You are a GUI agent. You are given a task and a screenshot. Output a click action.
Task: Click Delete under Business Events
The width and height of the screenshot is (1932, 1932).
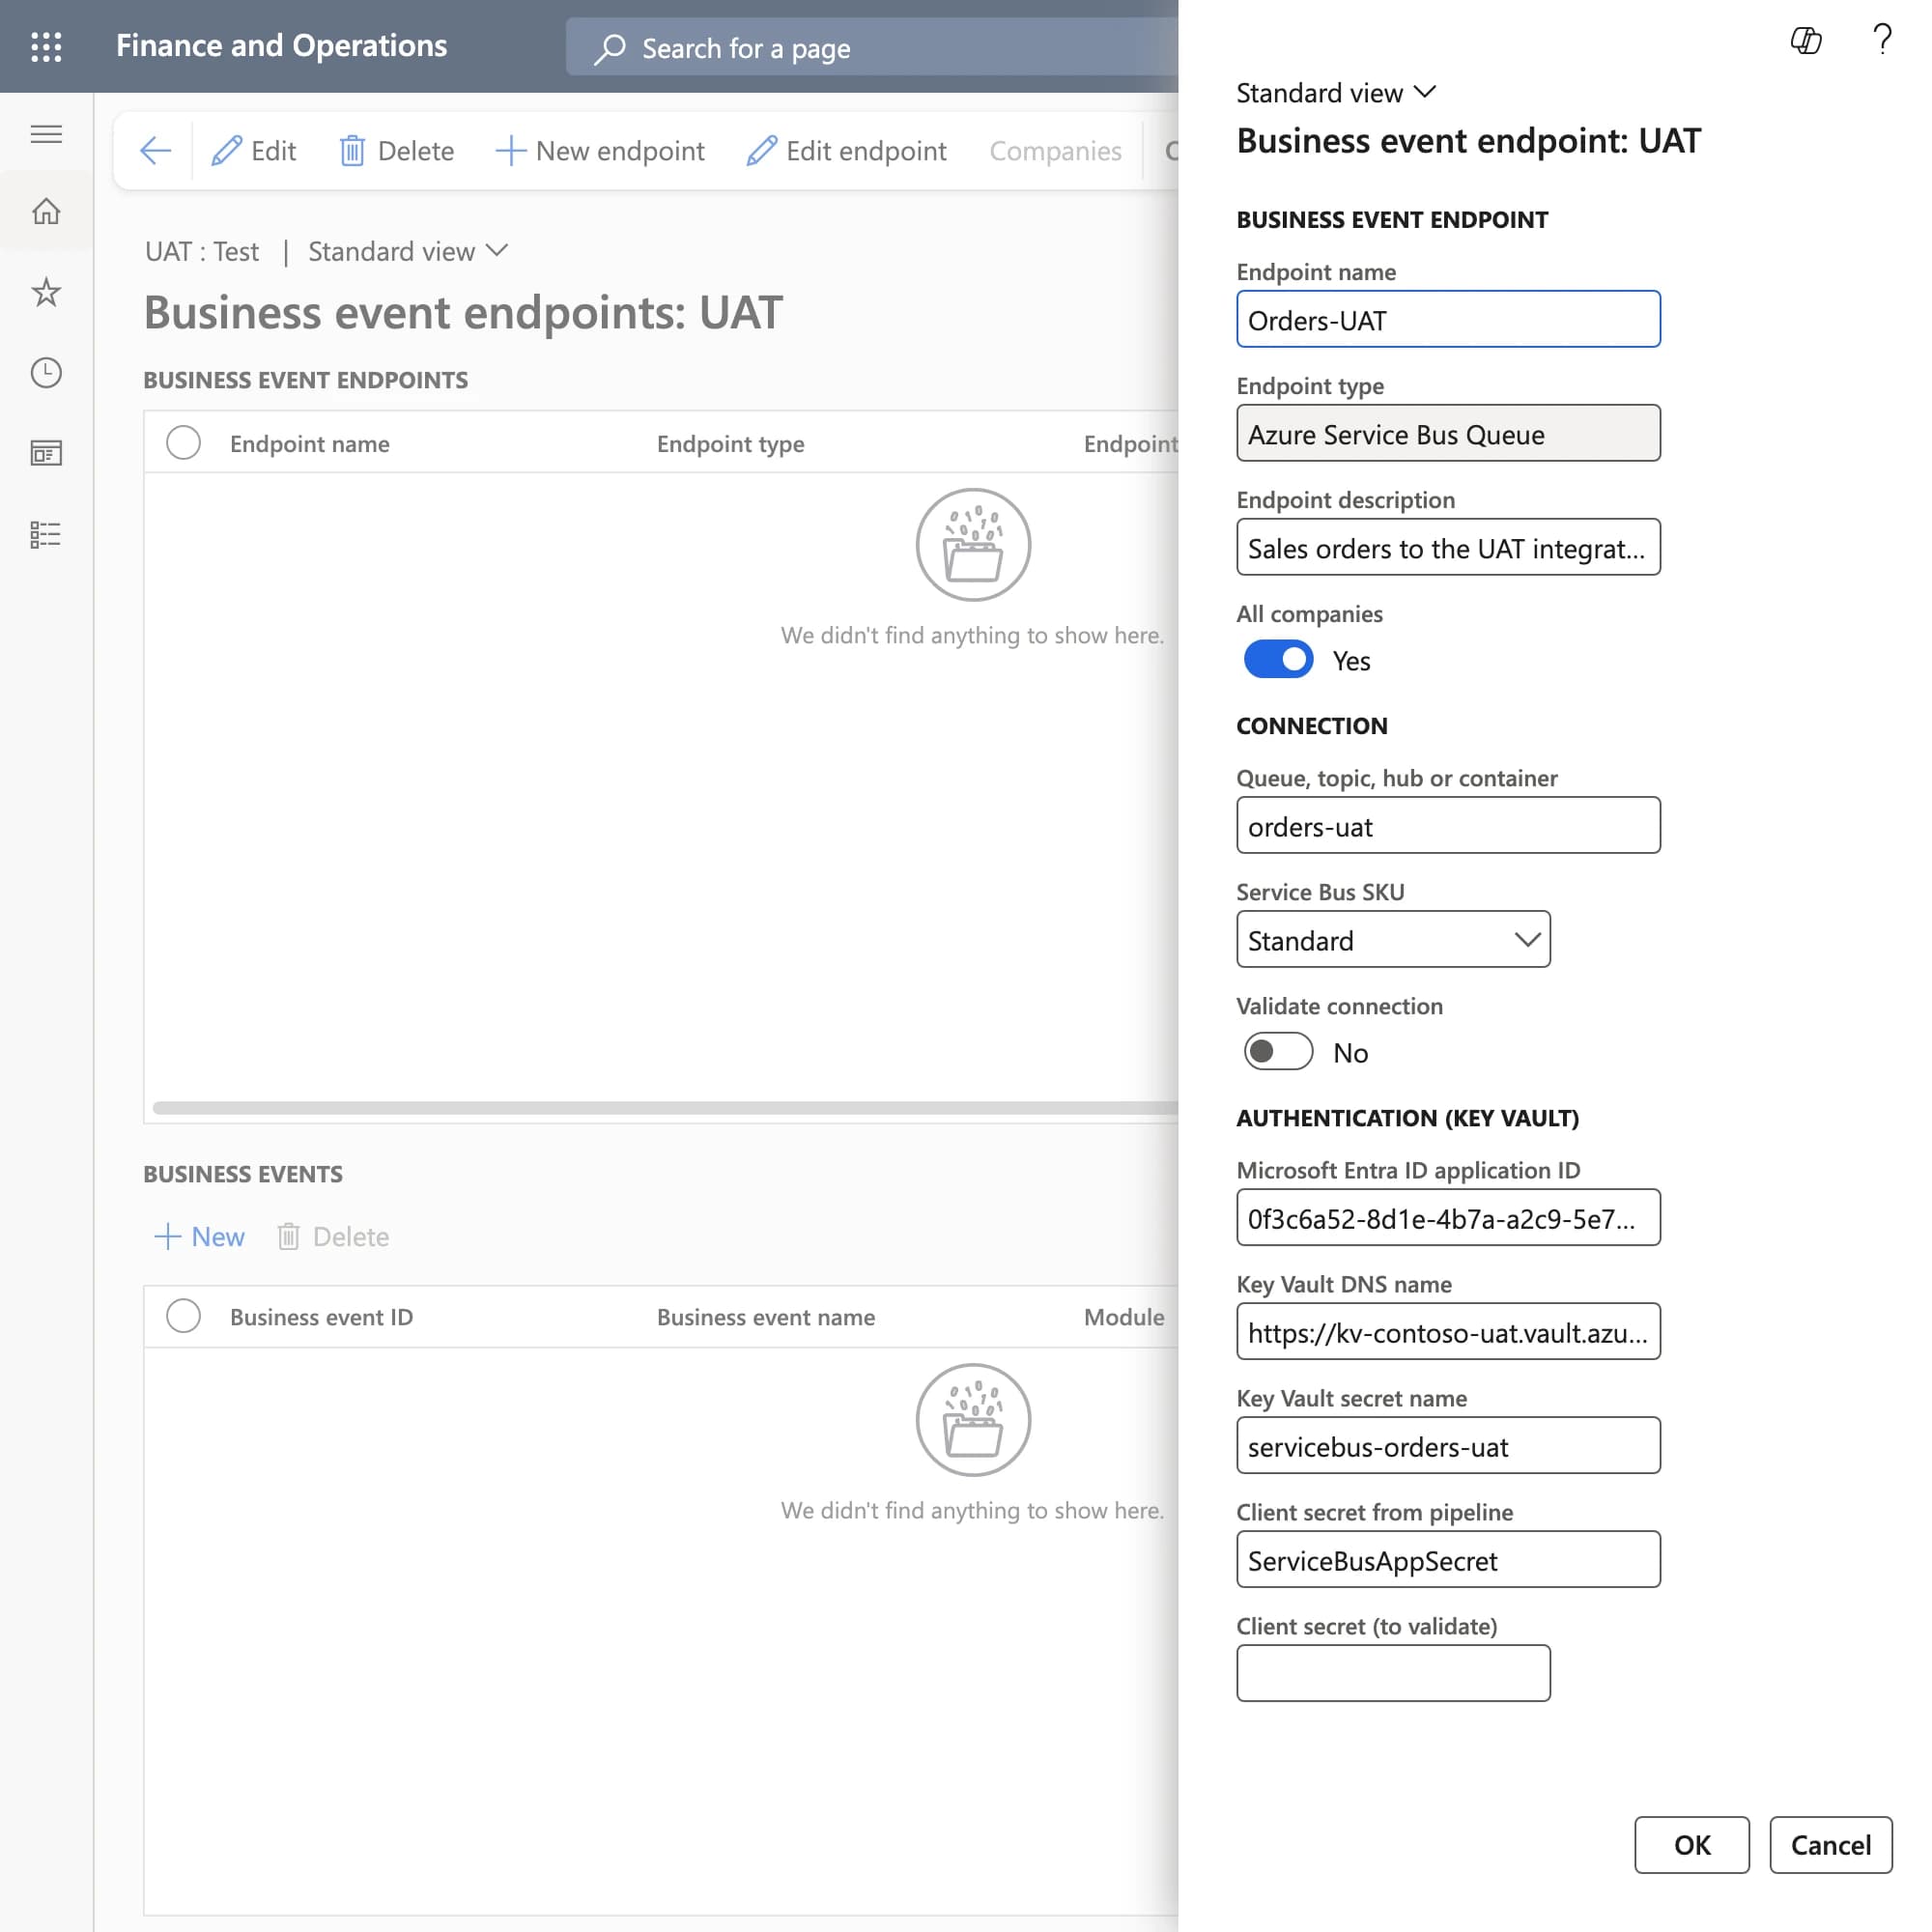(x=332, y=1236)
